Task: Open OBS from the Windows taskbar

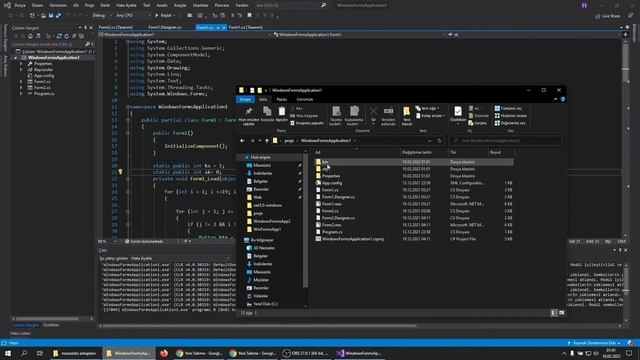Action: [x=305, y=353]
